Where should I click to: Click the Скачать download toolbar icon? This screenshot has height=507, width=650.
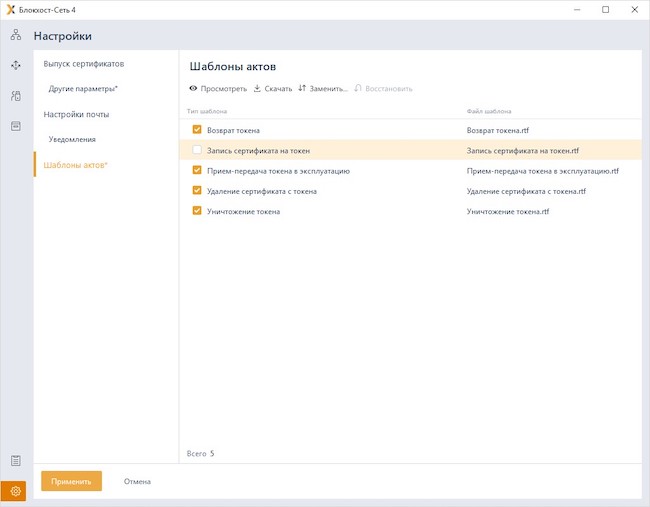pyautogui.click(x=257, y=89)
